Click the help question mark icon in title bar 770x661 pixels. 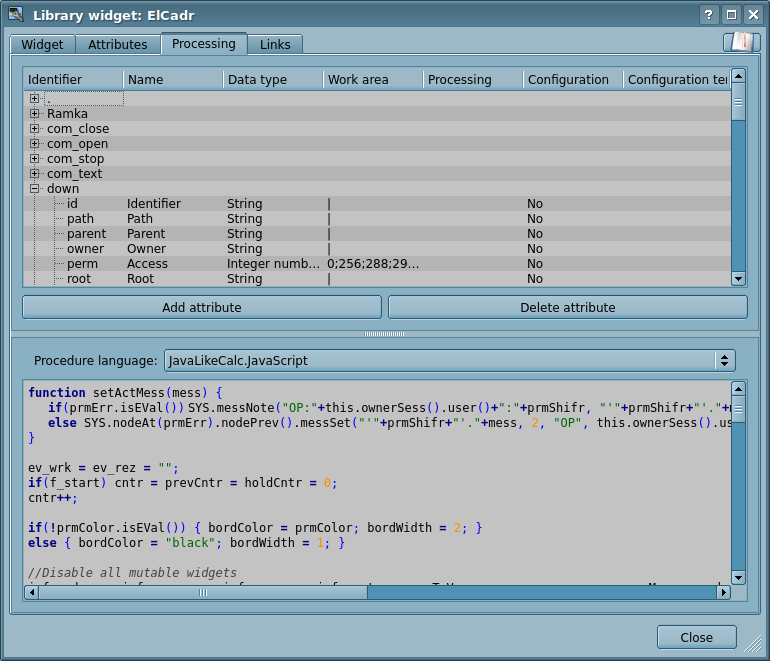point(709,15)
